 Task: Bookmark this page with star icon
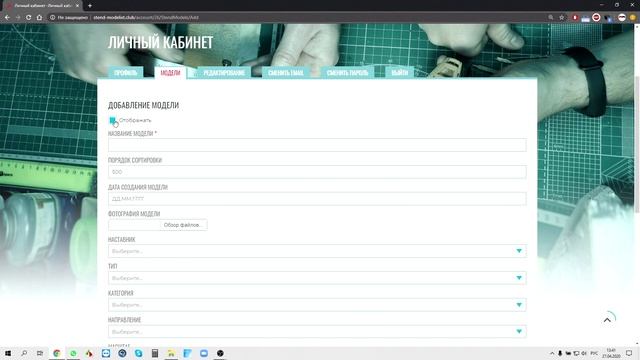[x=562, y=18]
